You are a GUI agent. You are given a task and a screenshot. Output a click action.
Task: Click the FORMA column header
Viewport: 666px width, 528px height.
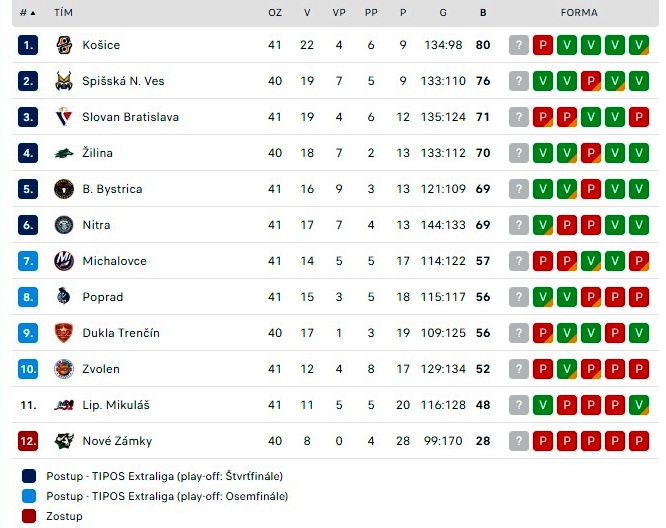pyautogui.click(x=579, y=13)
